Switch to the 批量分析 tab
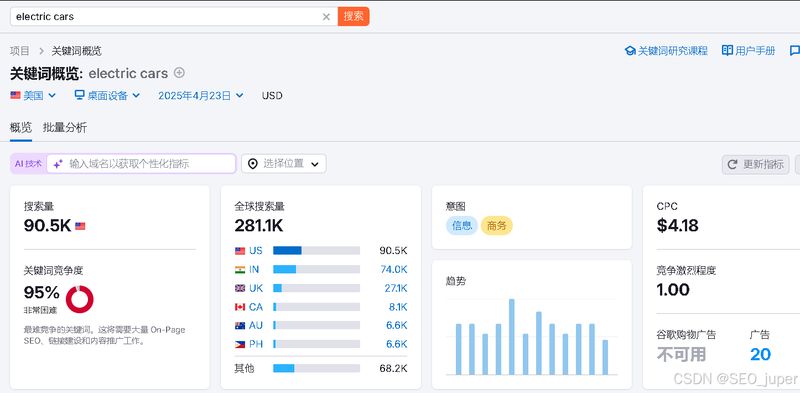The width and height of the screenshot is (800, 393). click(x=65, y=128)
